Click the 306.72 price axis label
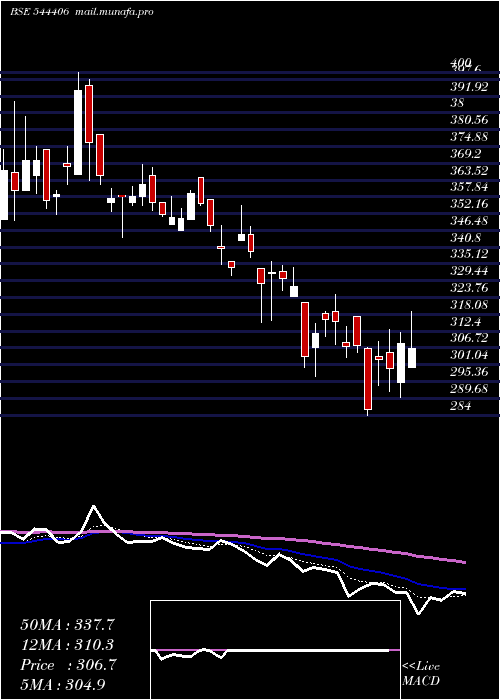 click(469, 339)
